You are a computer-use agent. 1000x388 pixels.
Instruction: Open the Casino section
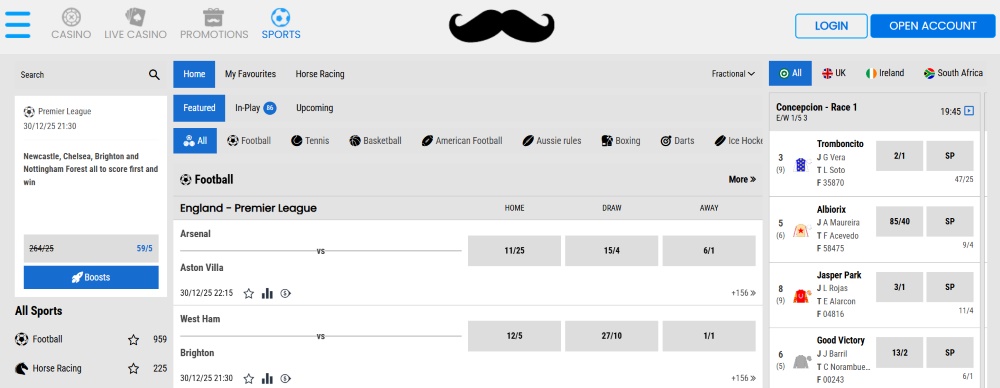71,24
